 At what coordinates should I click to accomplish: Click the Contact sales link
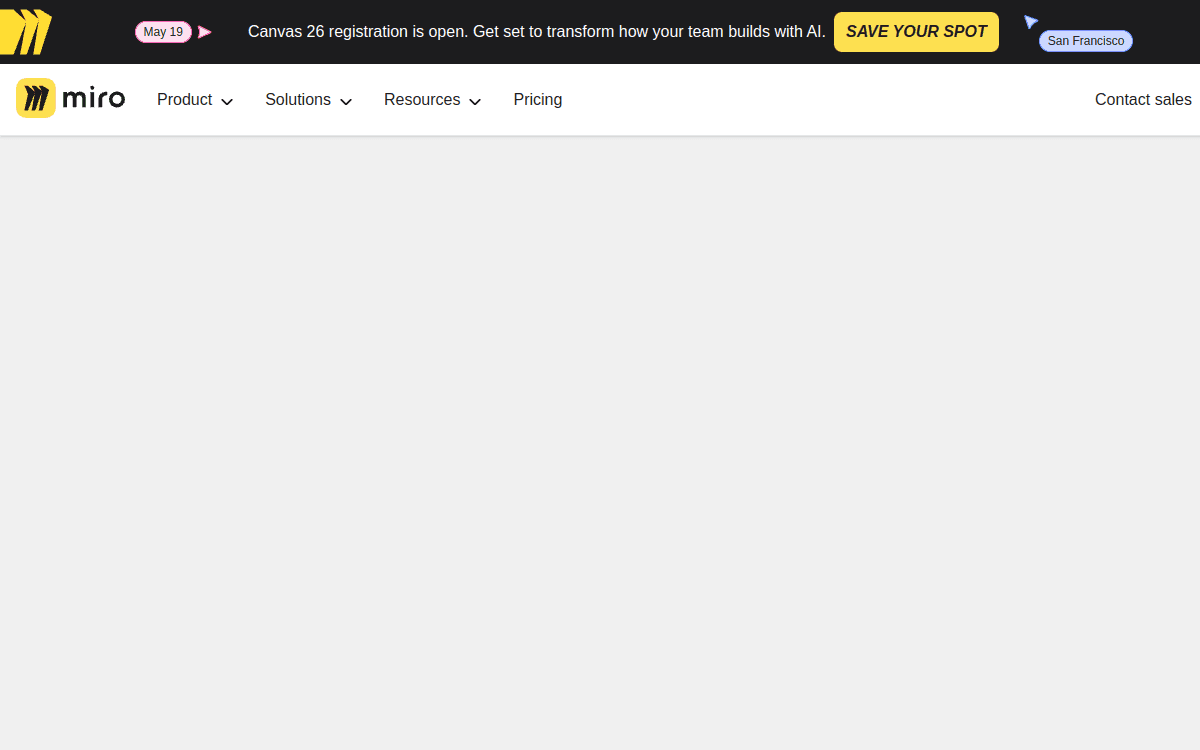pyautogui.click(x=1143, y=99)
